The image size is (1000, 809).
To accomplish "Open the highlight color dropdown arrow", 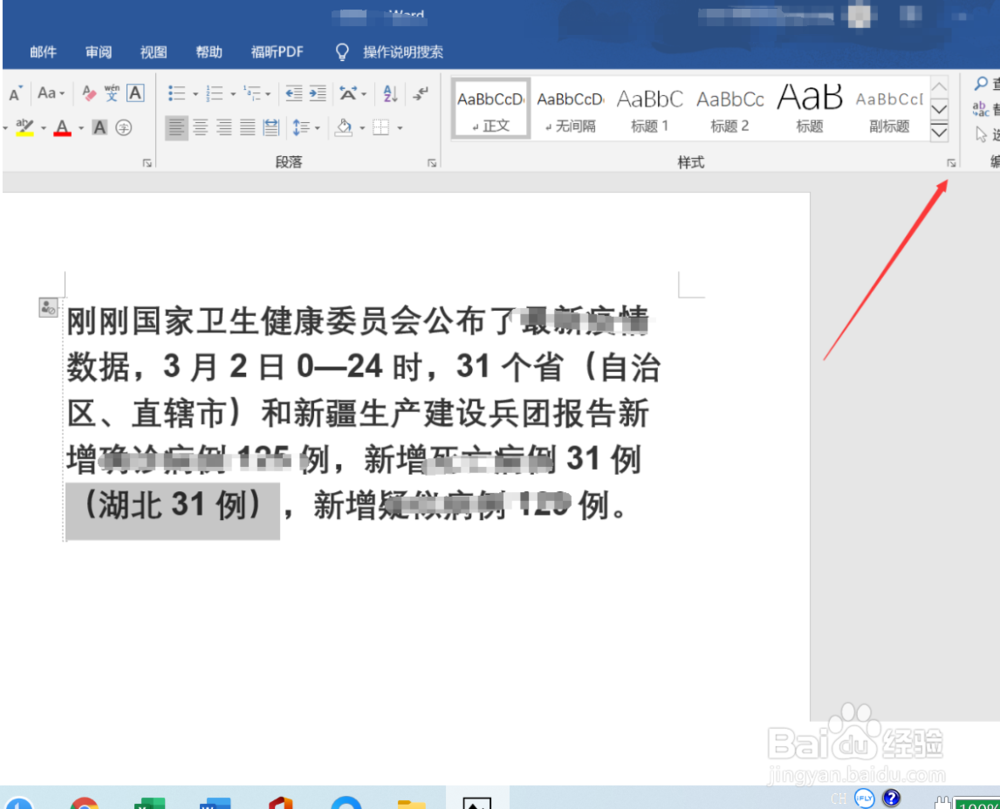I will [43, 128].
